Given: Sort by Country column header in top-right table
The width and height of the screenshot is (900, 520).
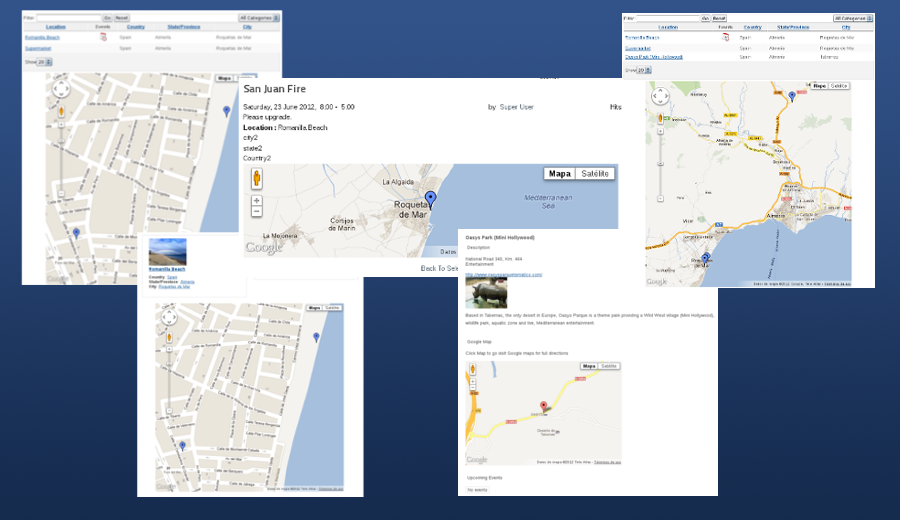Looking at the screenshot, I should [x=753, y=27].
